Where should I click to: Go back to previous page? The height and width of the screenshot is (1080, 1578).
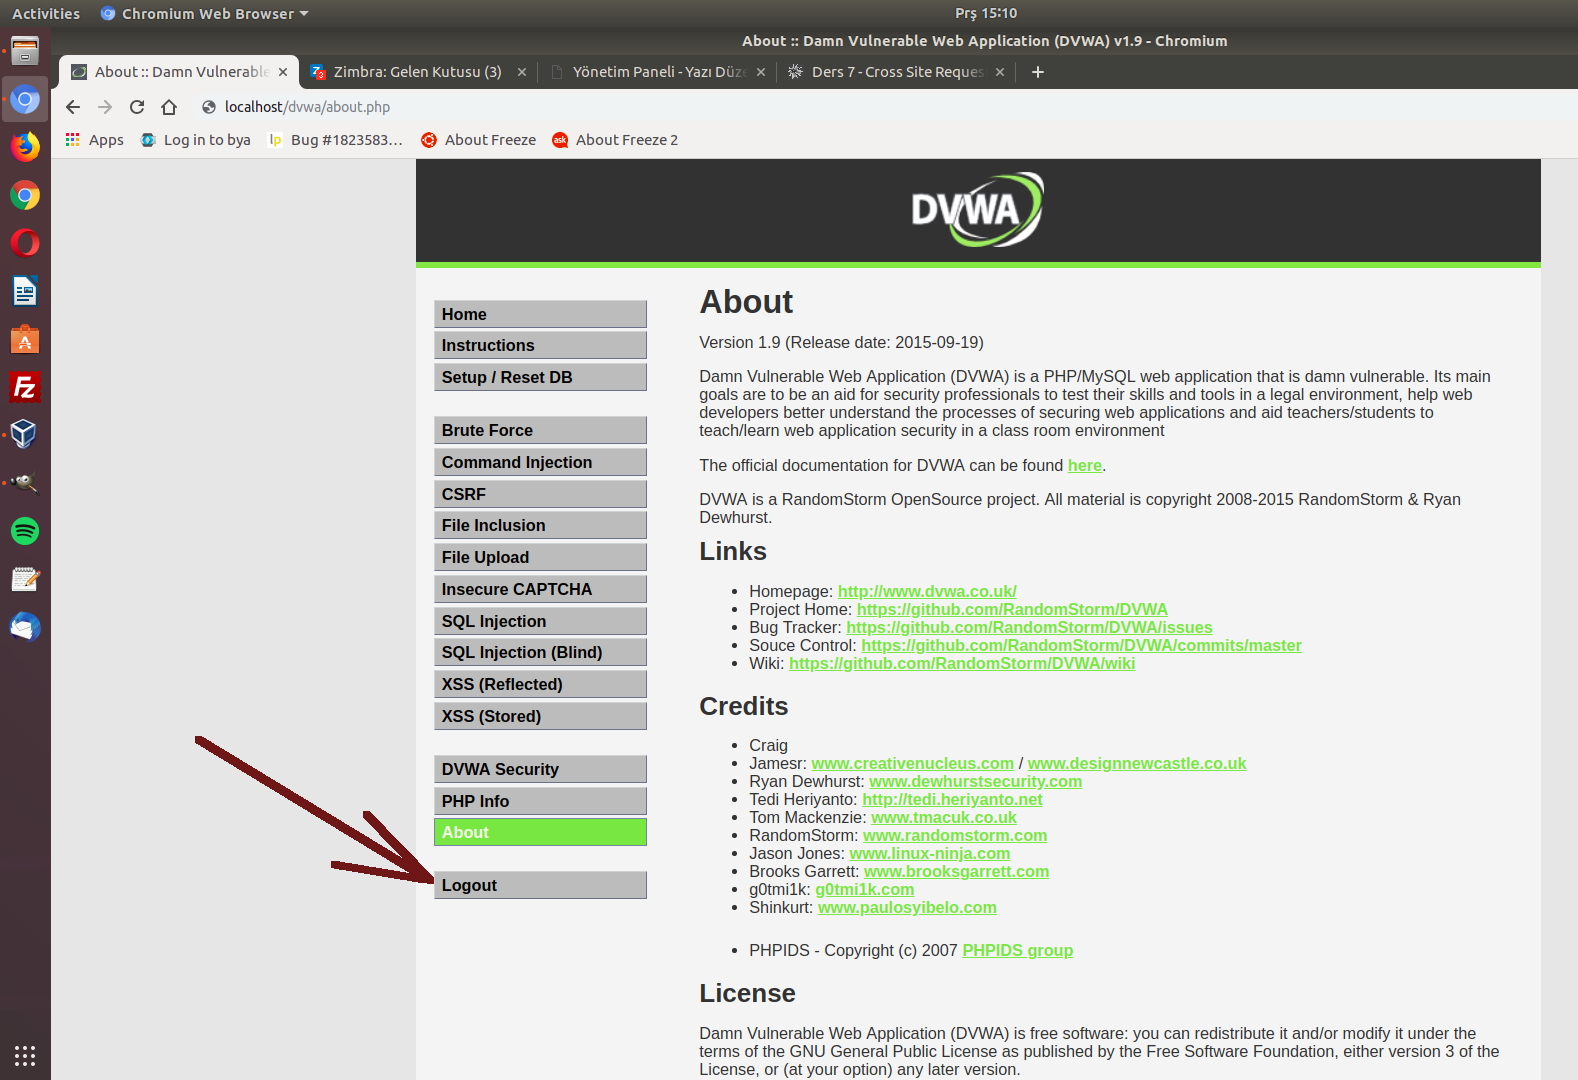tap(73, 107)
